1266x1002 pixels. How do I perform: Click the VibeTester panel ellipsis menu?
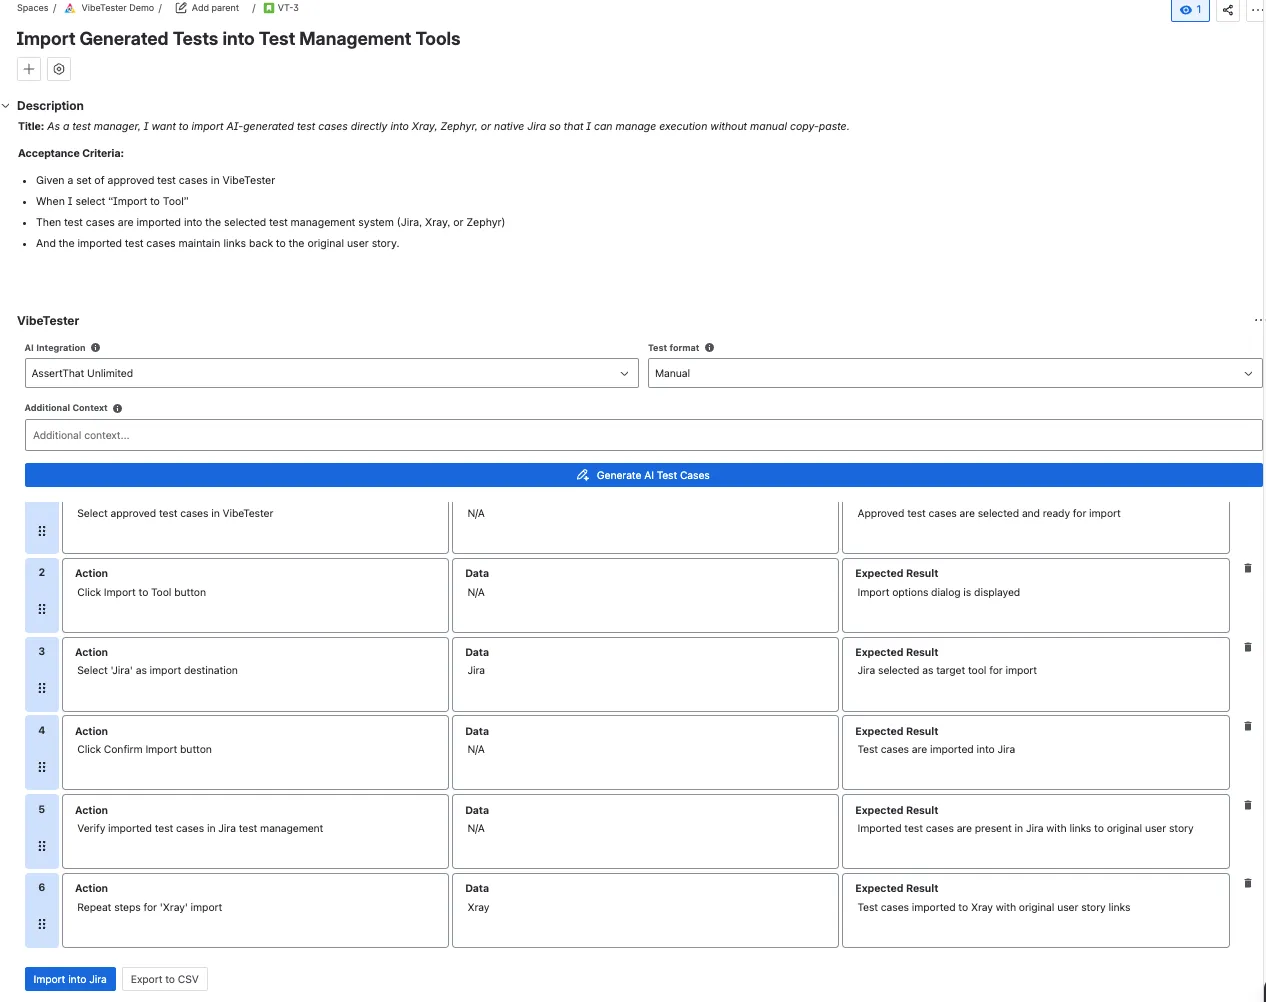(1258, 321)
